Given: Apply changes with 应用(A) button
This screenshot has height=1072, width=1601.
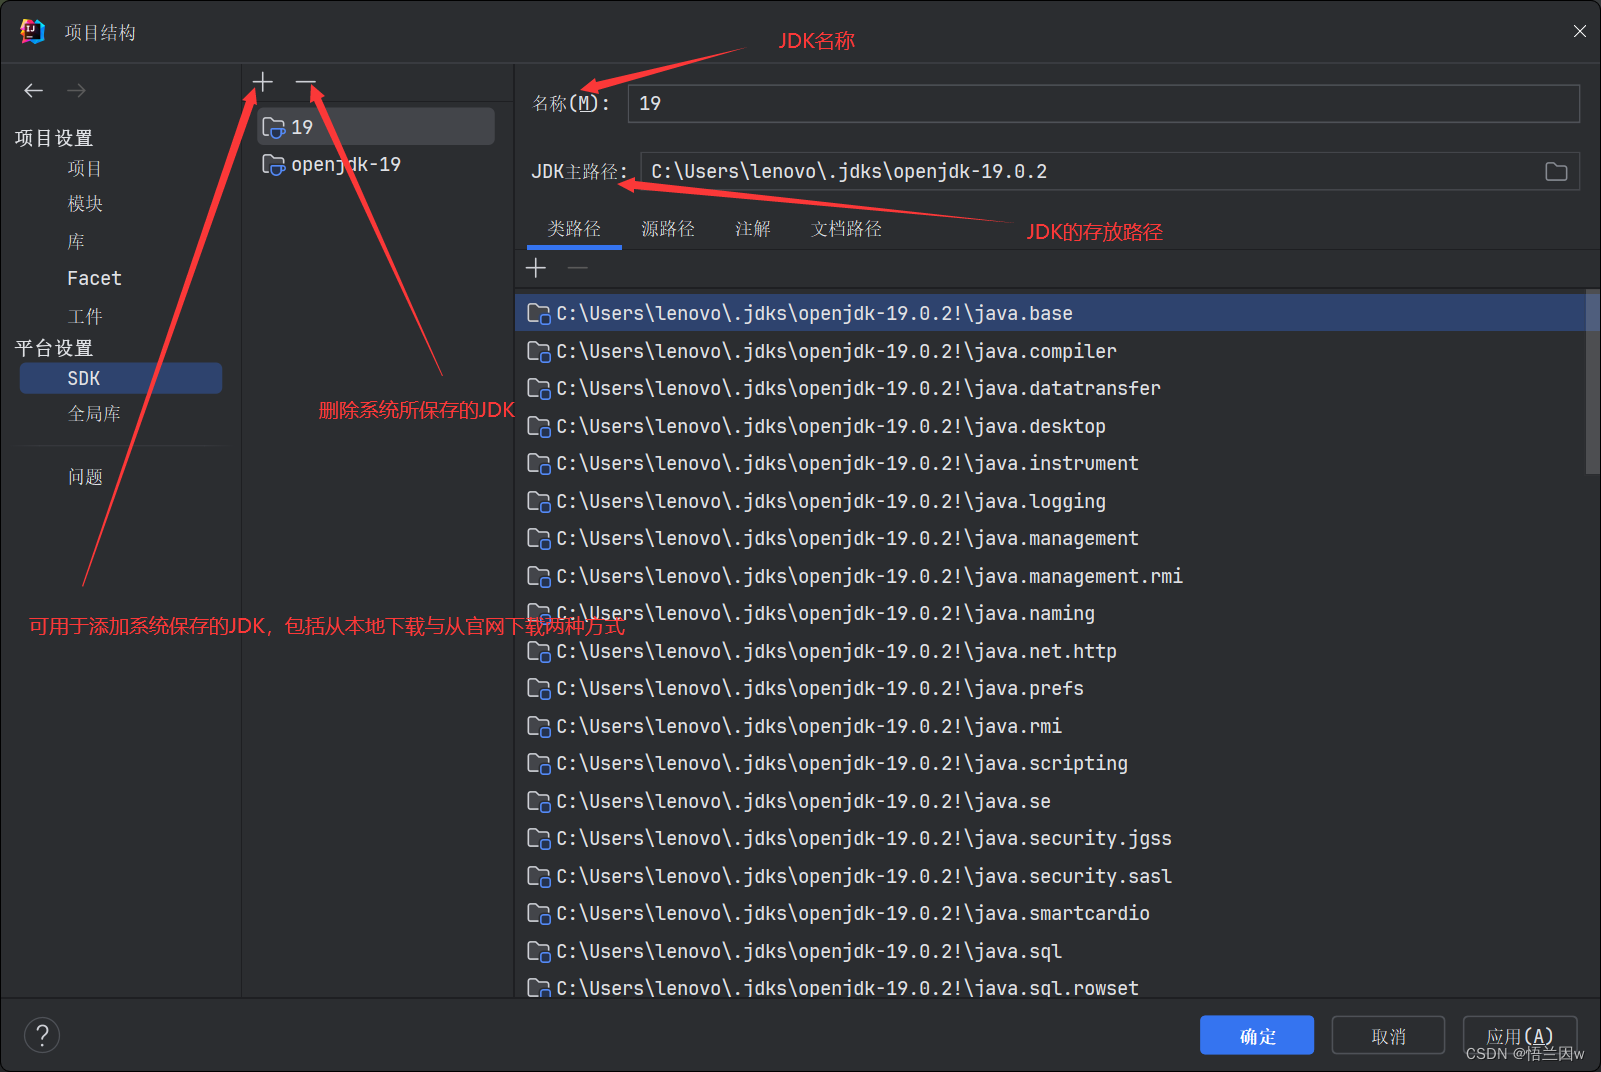Looking at the screenshot, I should [1520, 1036].
